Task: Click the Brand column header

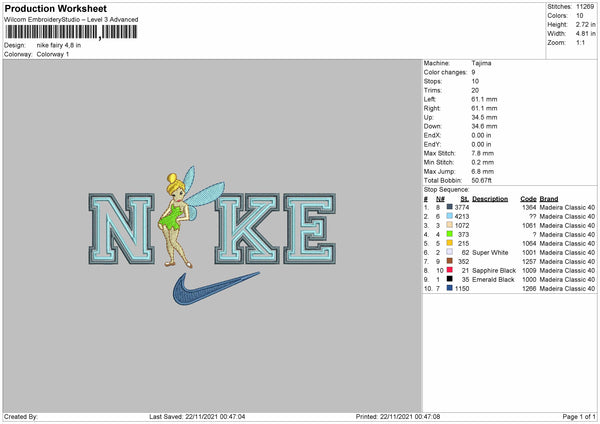Action: pos(549,199)
